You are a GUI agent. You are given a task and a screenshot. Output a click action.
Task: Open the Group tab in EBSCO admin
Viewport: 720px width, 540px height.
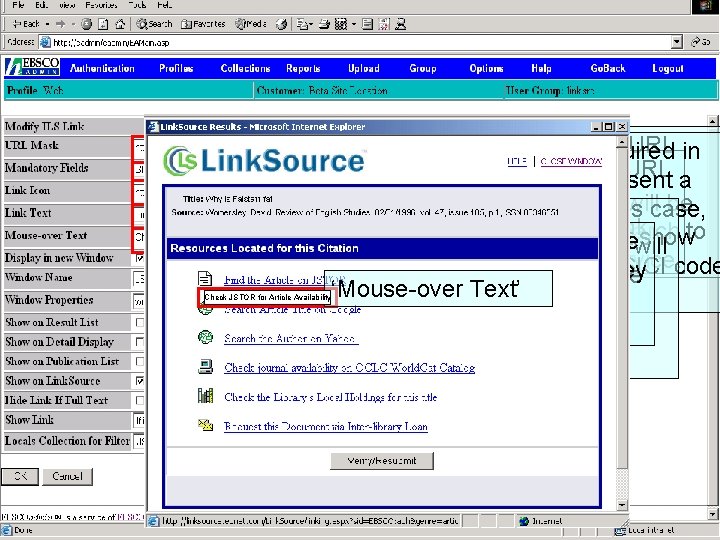(x=422, y=68)
